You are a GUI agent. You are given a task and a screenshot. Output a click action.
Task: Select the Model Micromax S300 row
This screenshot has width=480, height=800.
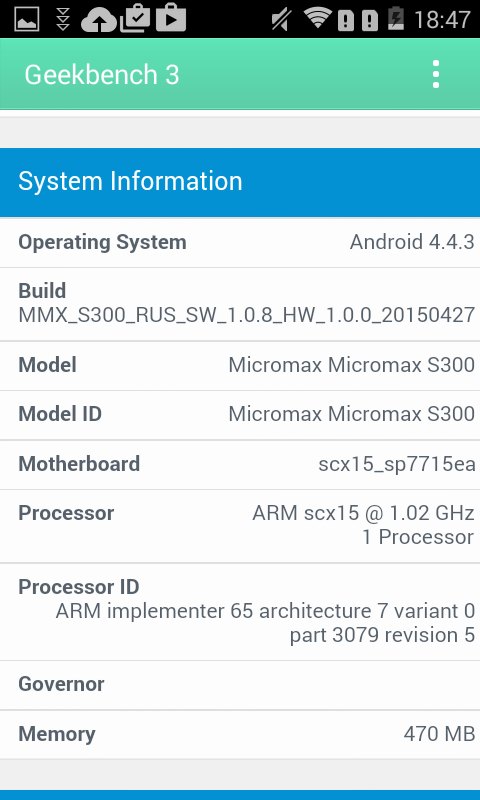click(x=240, y=365)
